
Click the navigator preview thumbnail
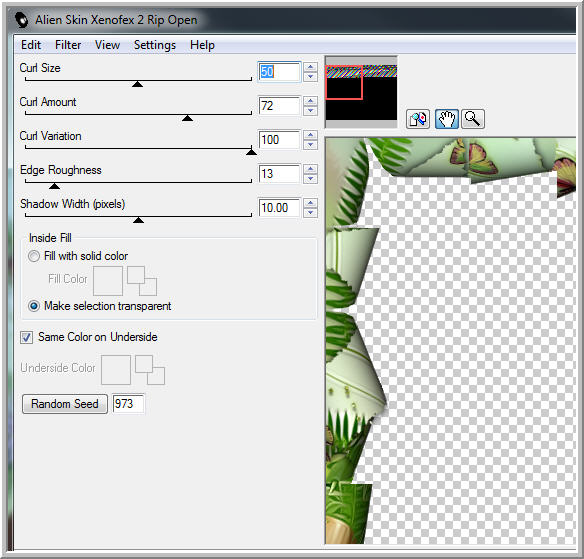click(361, 92)
